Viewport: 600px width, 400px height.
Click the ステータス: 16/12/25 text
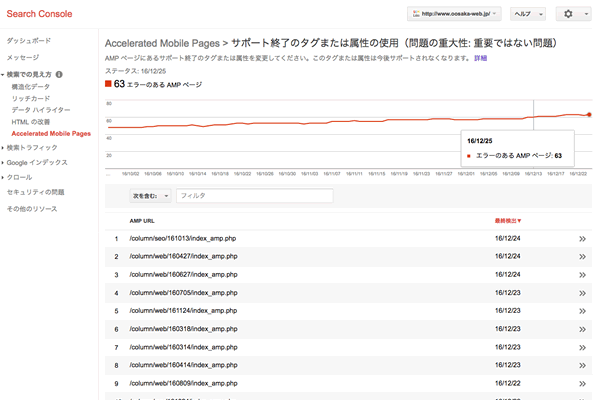tap(135, 71)
